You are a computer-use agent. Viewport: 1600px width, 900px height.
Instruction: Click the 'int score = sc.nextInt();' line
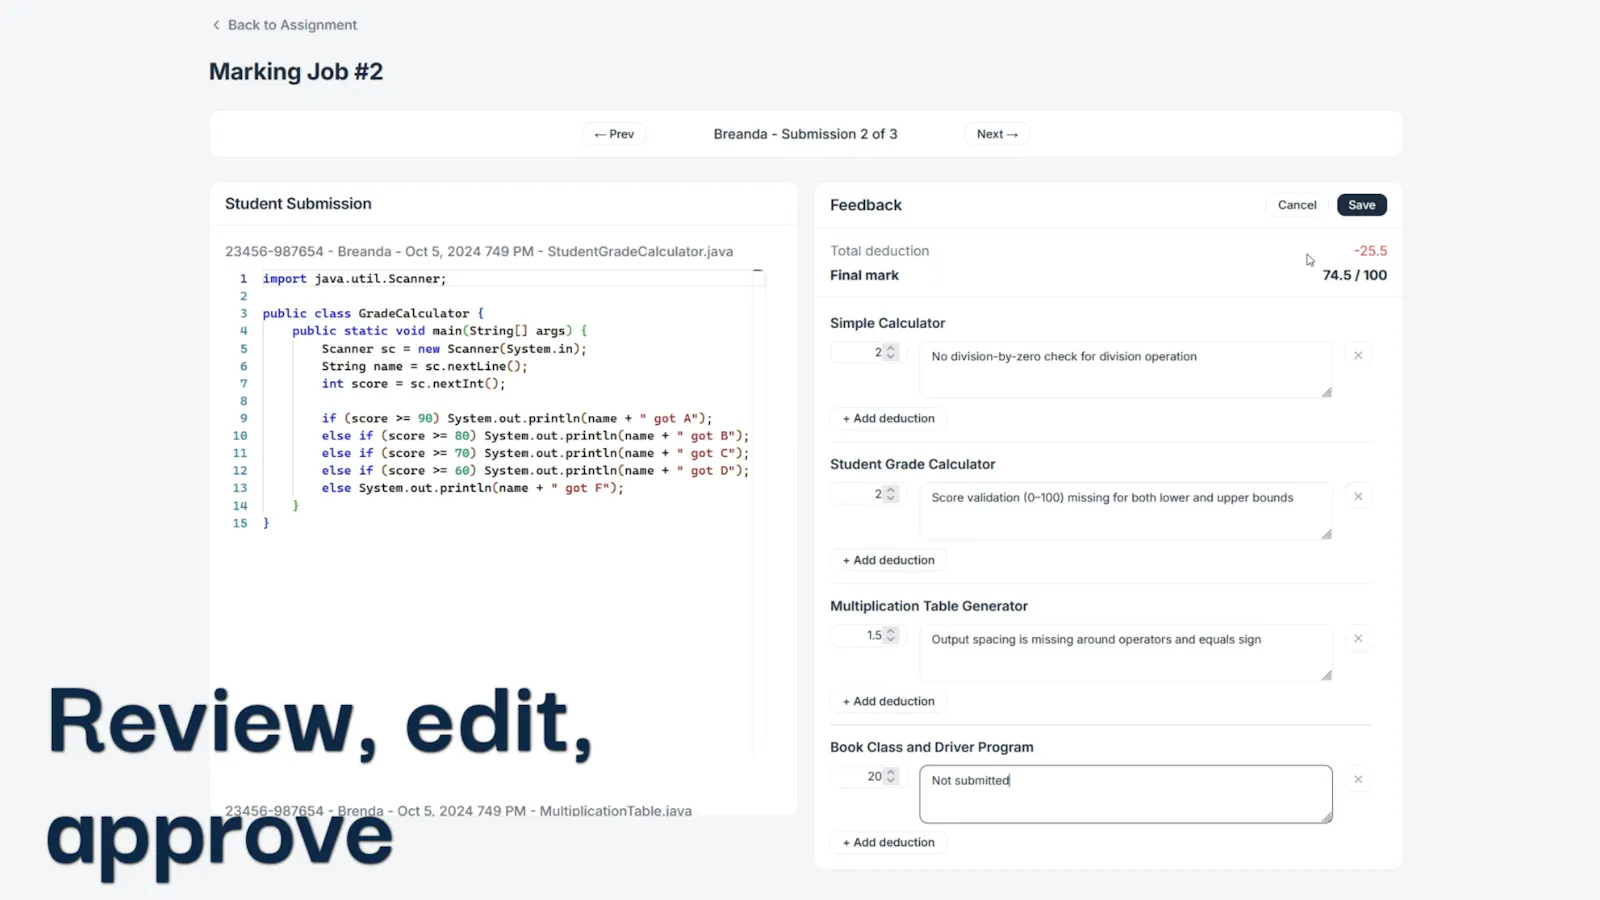coord(413,383)
